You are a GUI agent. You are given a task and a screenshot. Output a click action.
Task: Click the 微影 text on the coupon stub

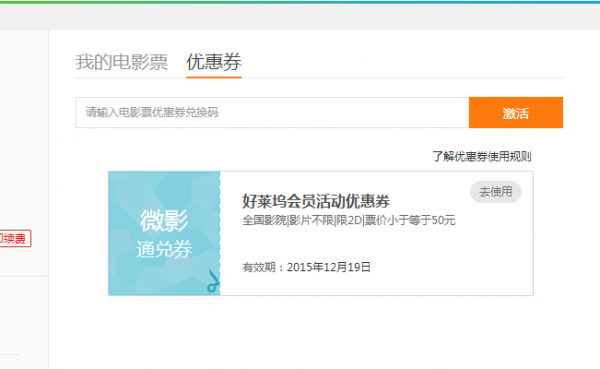point(164,221)
